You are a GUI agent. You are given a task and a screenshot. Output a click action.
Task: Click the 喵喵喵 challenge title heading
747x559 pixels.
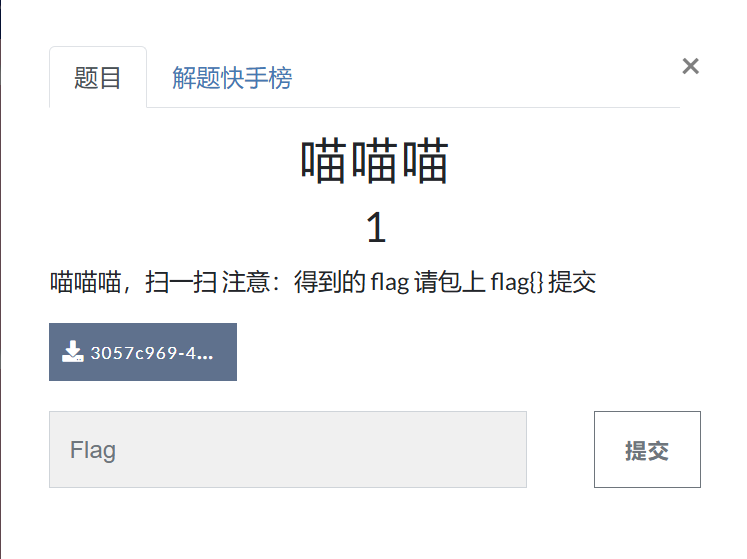click(374, 161)
